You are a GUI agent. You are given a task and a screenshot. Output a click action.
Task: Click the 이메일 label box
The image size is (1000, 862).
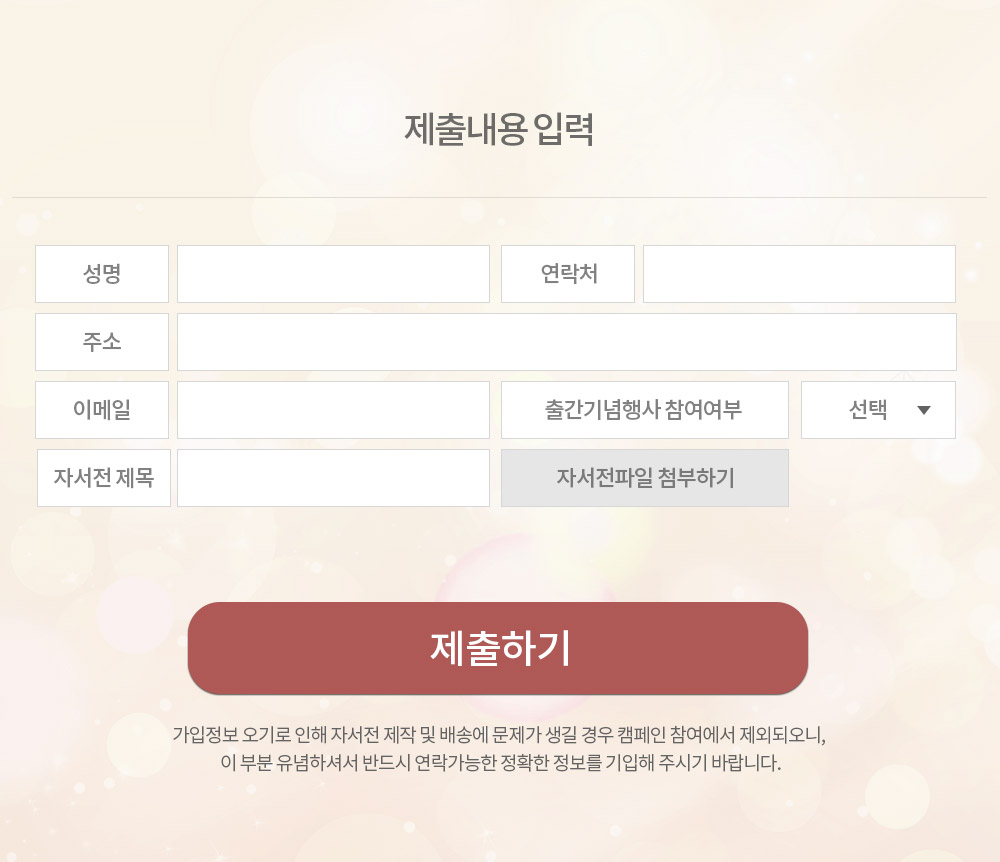coord(102,410)
